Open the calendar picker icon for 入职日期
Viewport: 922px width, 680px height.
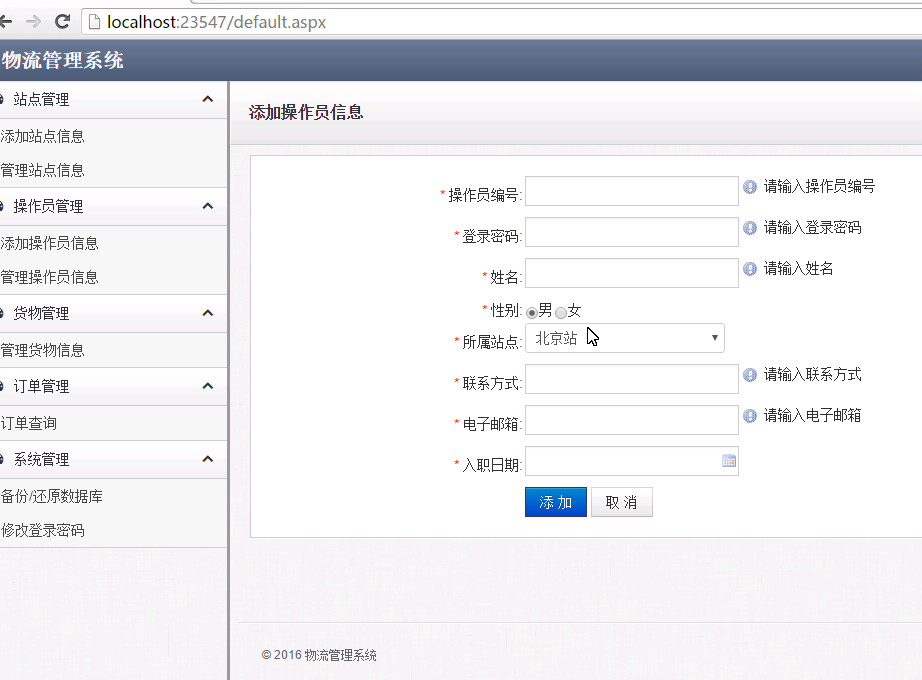pos(729,461)
